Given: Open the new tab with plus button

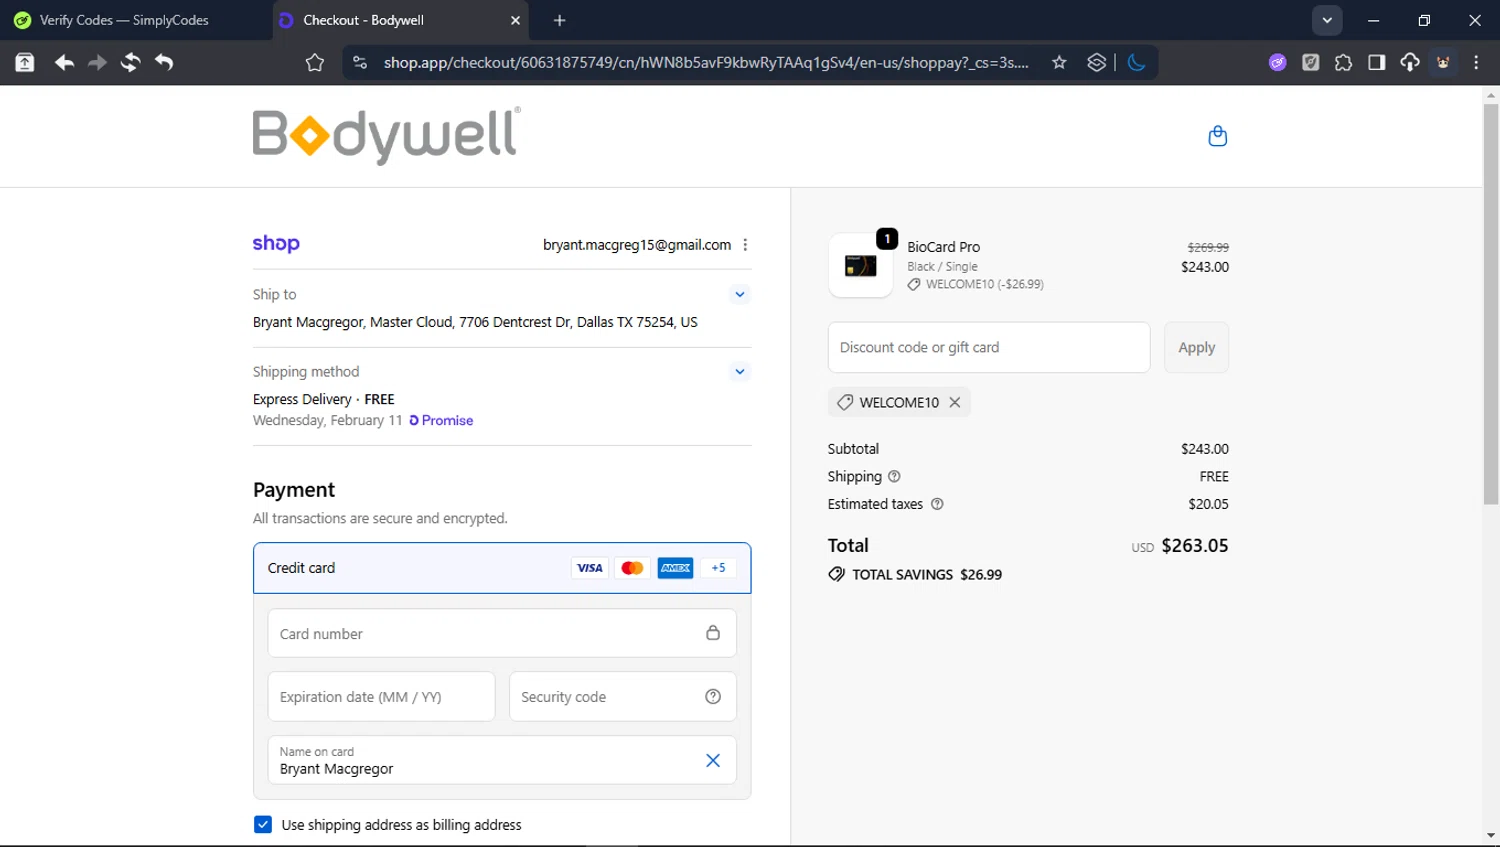Looking at the screenshot, I should (559, 20).
